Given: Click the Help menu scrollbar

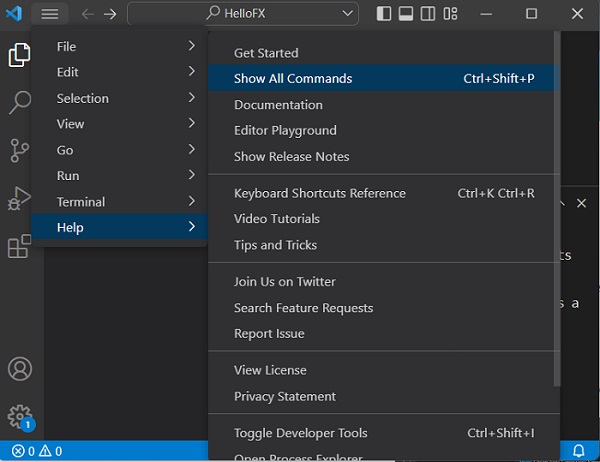Looking at the screenshot, I should (557, 250).
